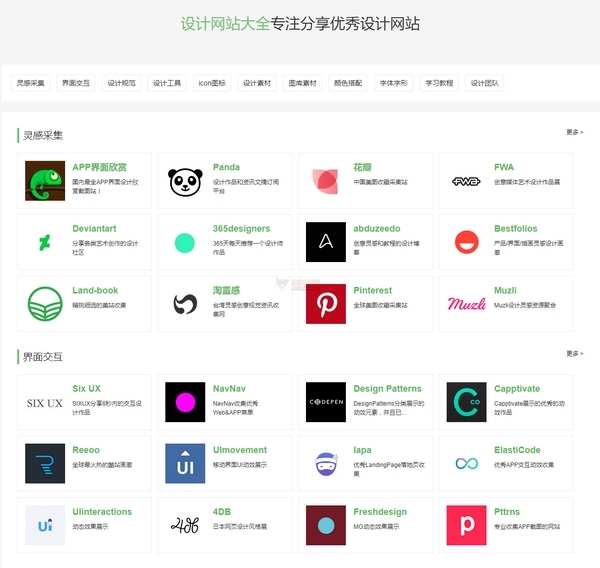The height and width of the screenshot is (568, 600).
Task: Select the 设计工具 category tab
Action: pyautogui.click(x=167, y=83)
